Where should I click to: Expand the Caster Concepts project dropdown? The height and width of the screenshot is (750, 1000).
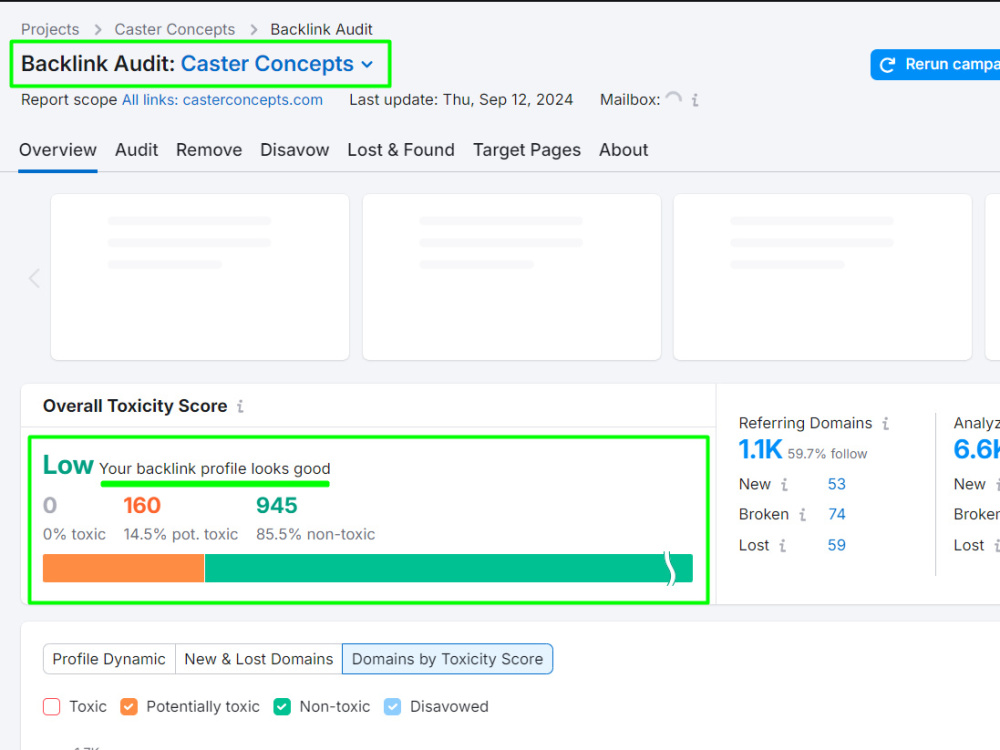point(277,64)
